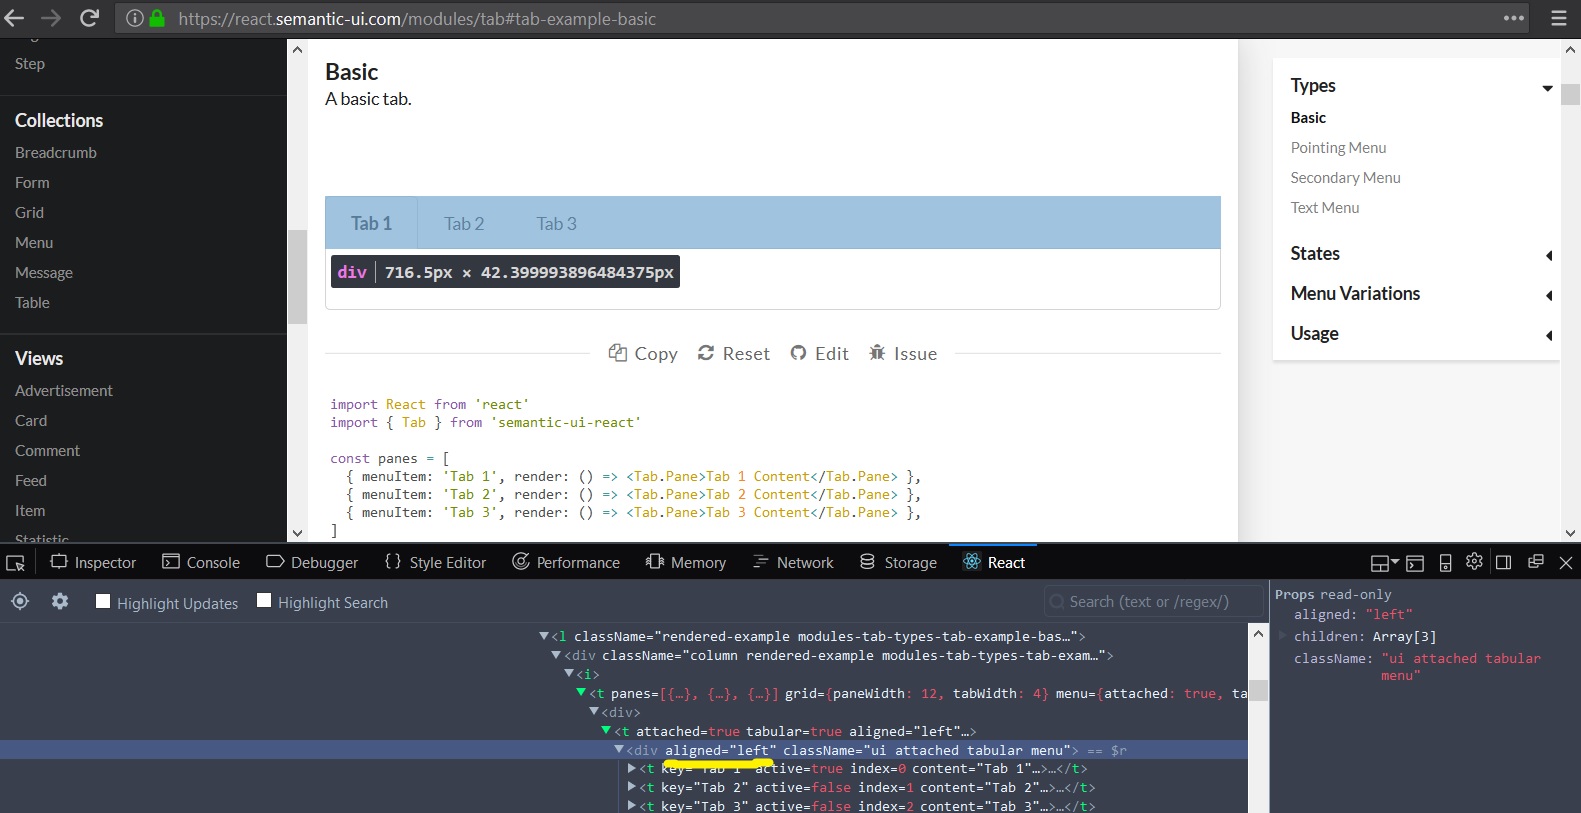Focus the React tree search field

pyautogui.click(x=1153, y=601)
